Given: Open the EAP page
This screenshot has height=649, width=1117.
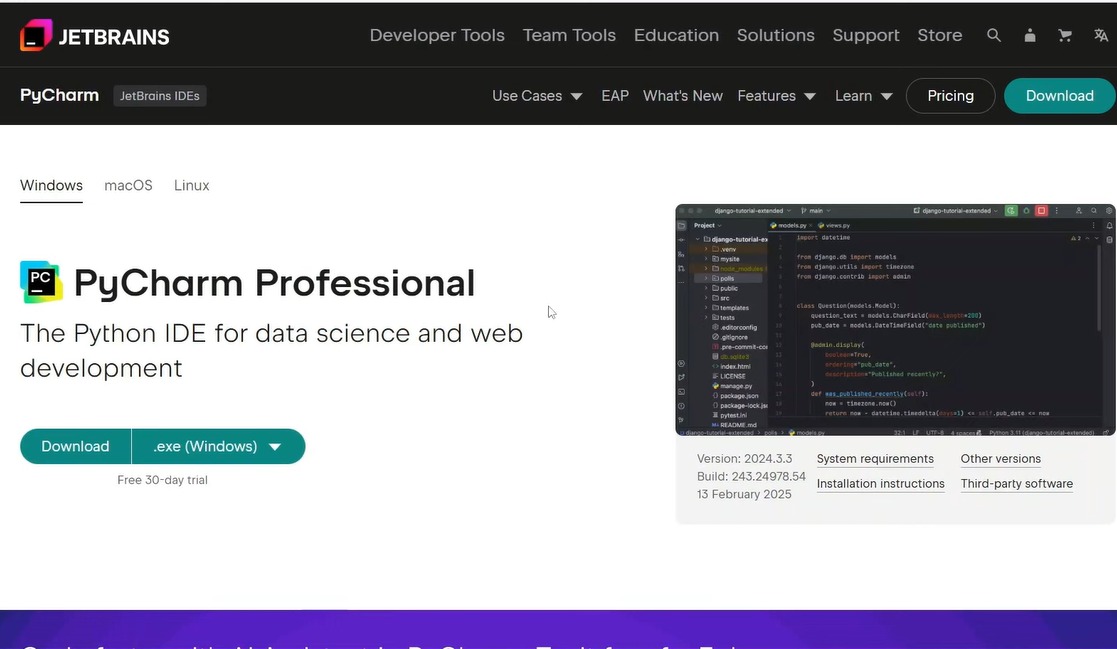Looking at the screenshot, I should click(x=615, y=96).
